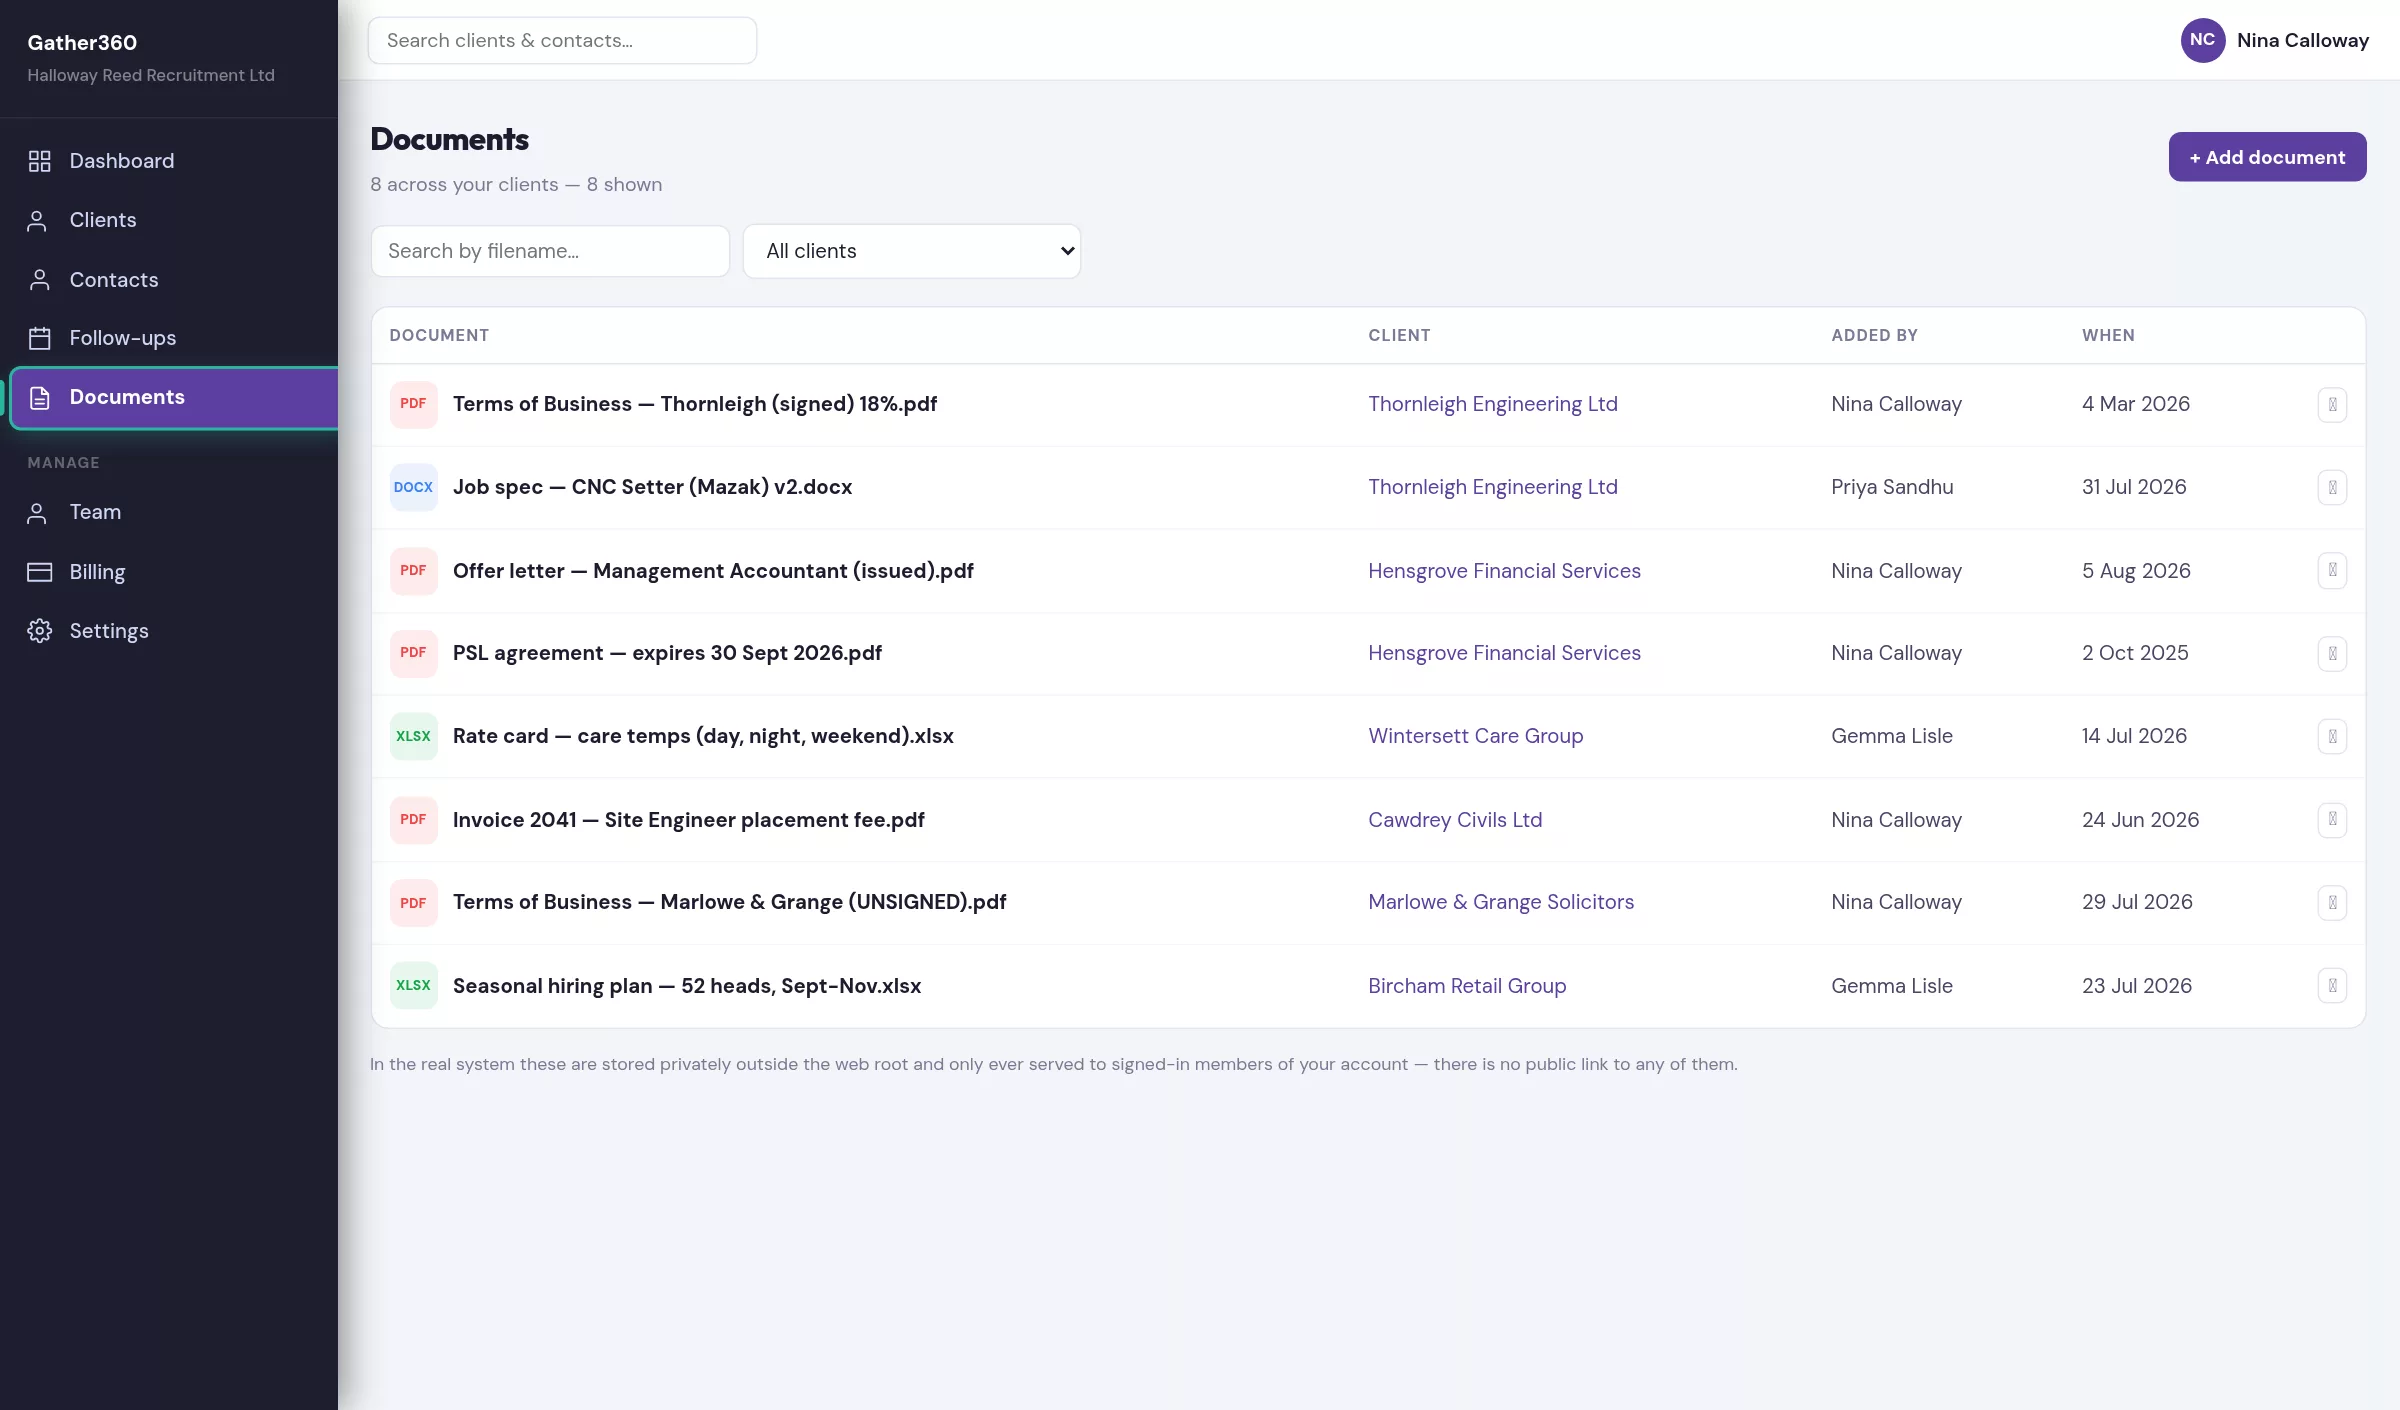Select Documents in the sidebar
This screenshot has width=2400, height=1410.
pyautogui.click(x=174, y=398)
